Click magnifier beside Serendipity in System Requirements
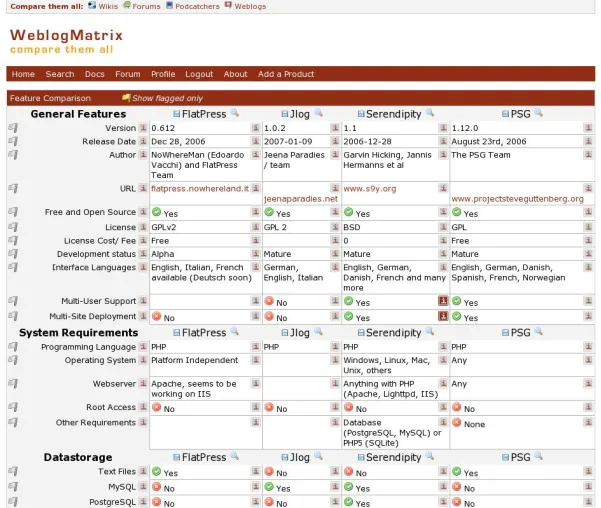601x508 pixels. coord(430,332)
